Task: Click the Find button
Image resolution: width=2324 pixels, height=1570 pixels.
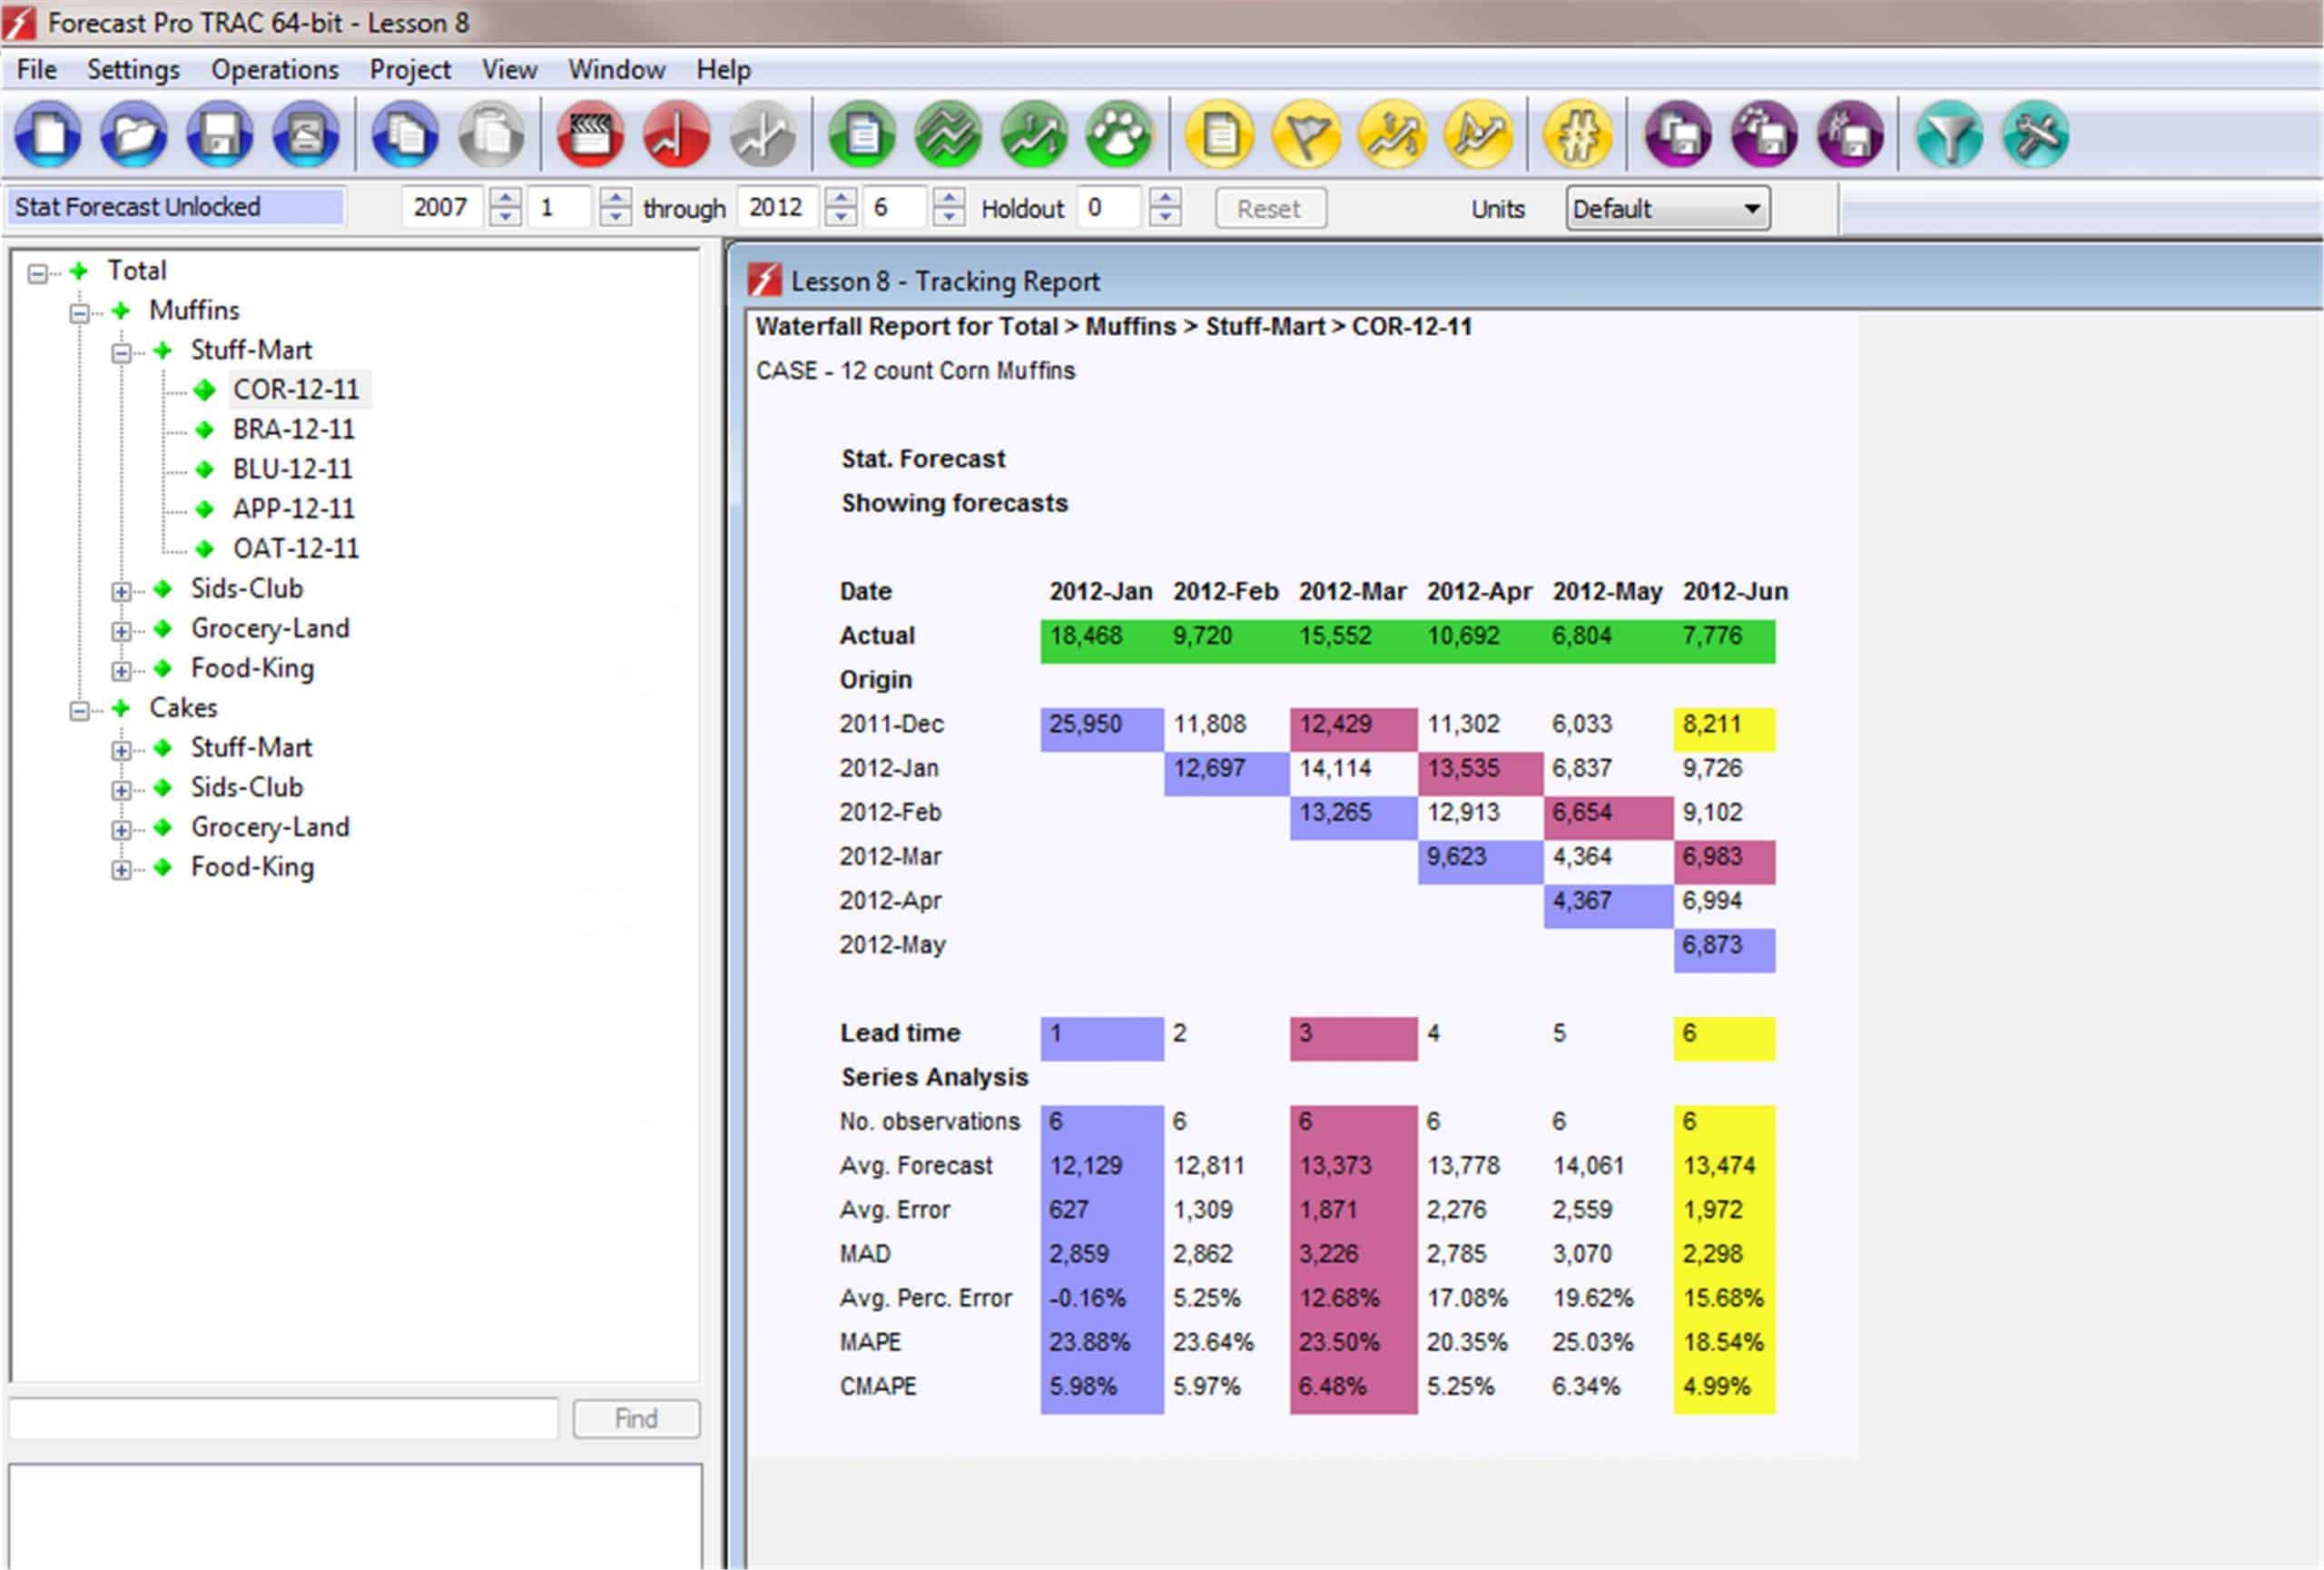Action: [x=636, y=1418]
